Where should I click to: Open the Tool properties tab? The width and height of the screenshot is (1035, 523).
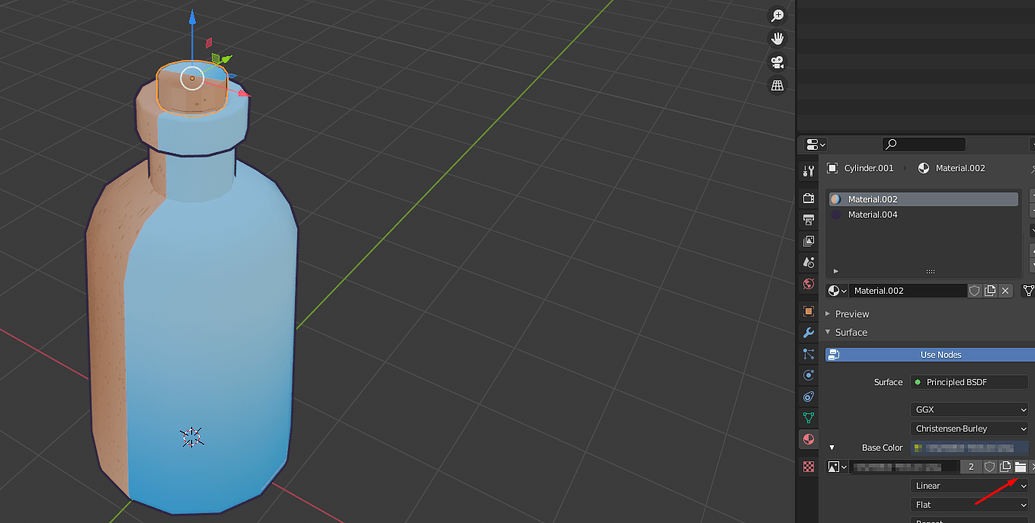pyautogui.click(x=809, y=171)
